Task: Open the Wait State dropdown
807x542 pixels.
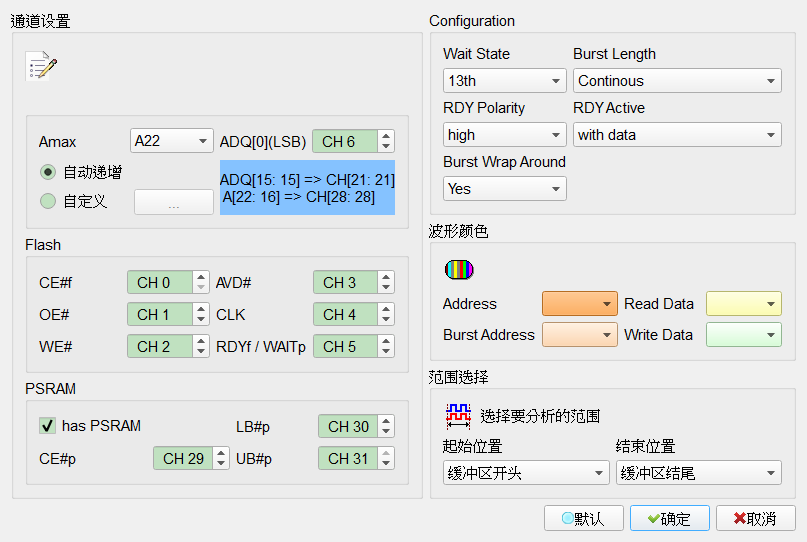Action: [504, 81]
